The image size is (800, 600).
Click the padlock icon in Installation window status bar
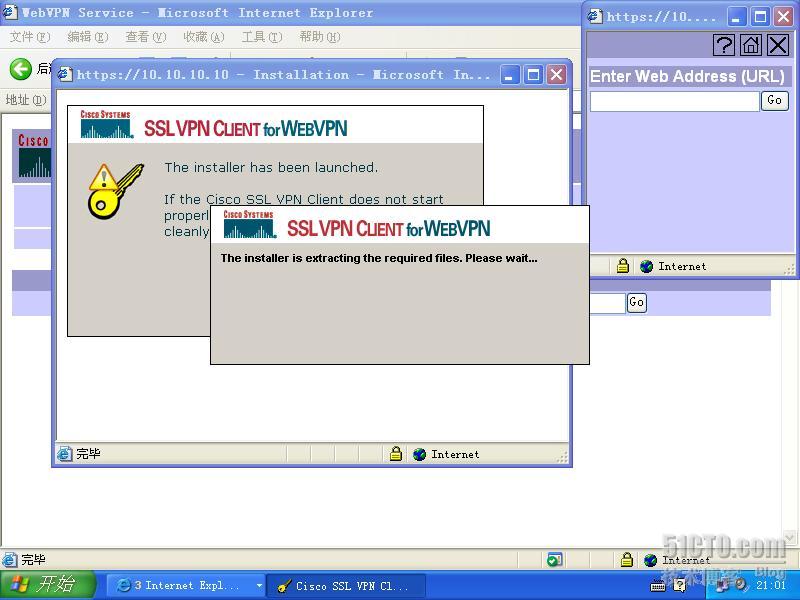(x=395, y=454)
